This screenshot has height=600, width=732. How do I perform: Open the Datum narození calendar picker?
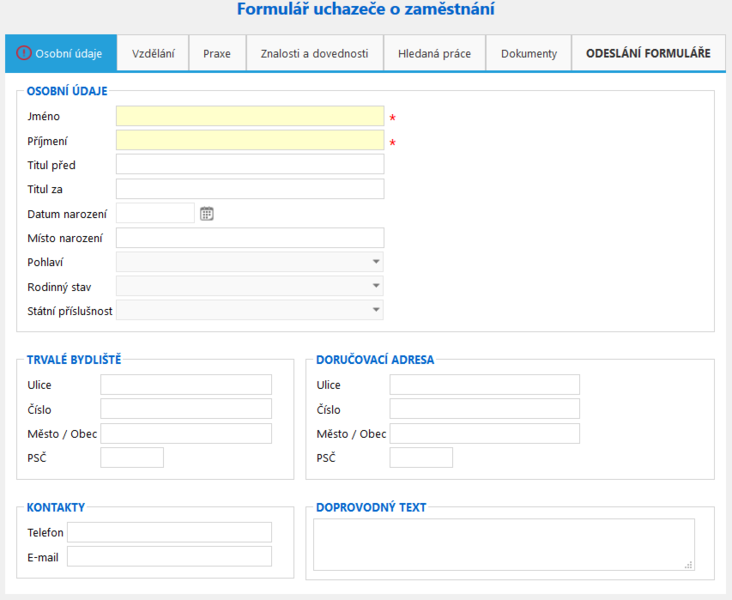(x=207, y=213)
